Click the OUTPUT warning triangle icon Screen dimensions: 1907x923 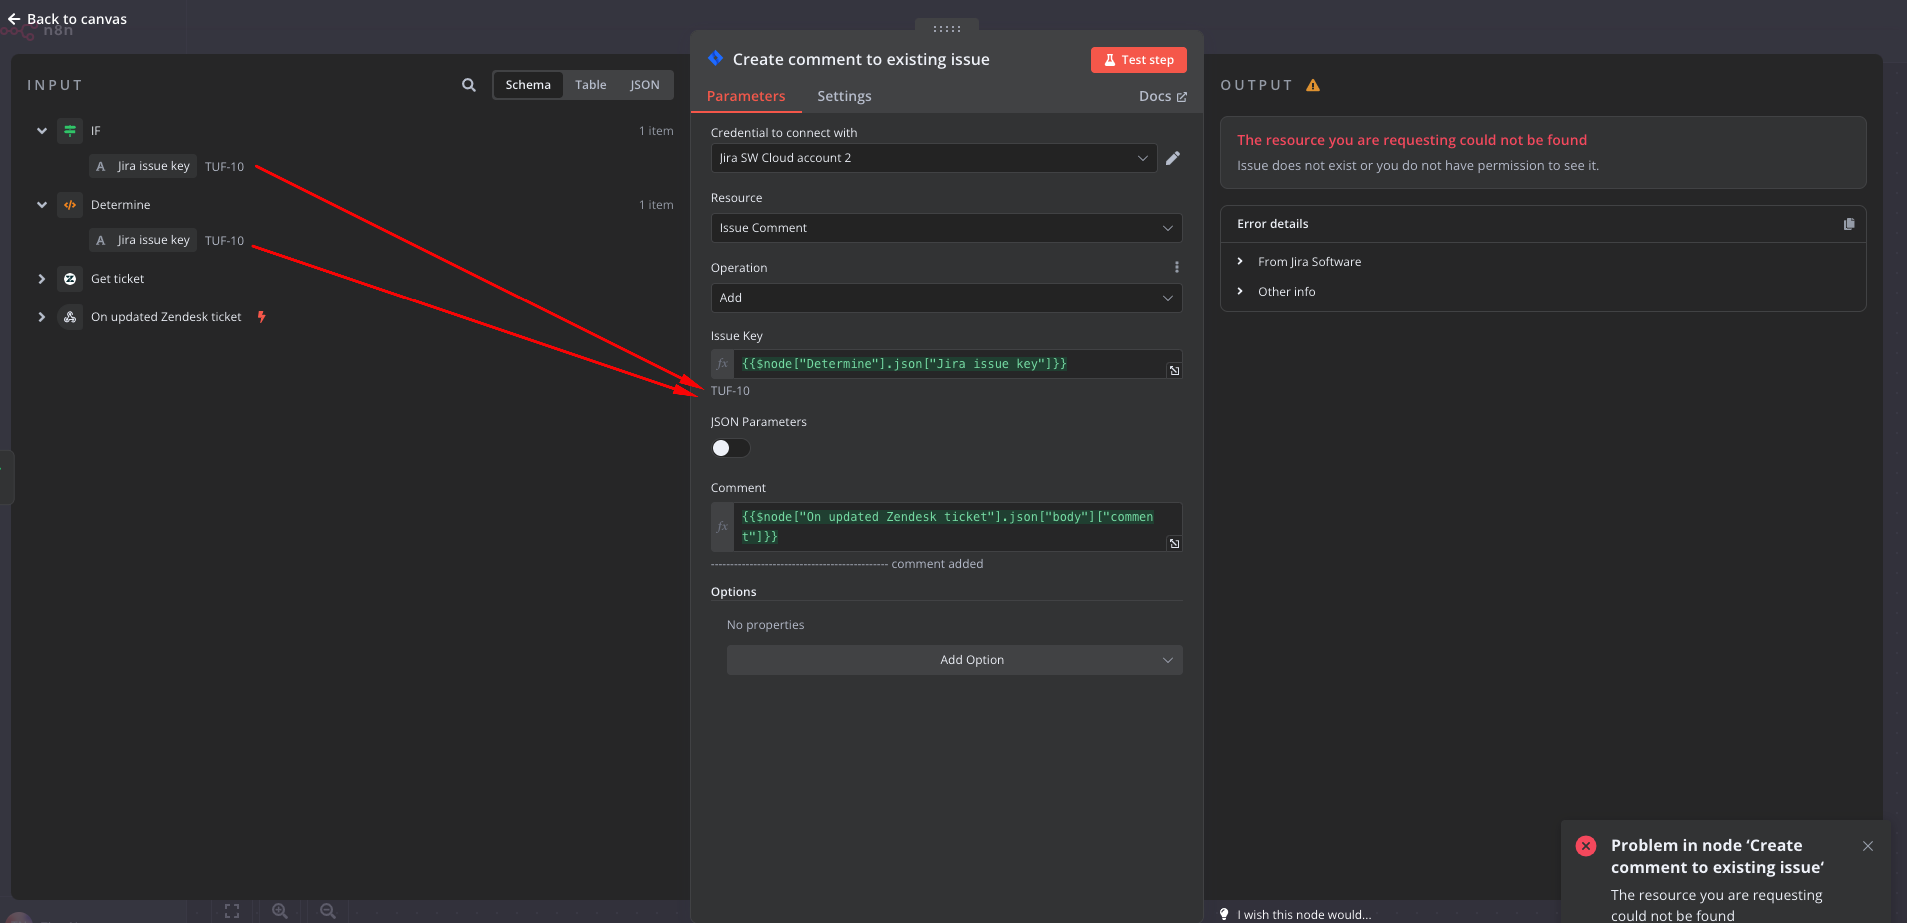click(1313, 85)
